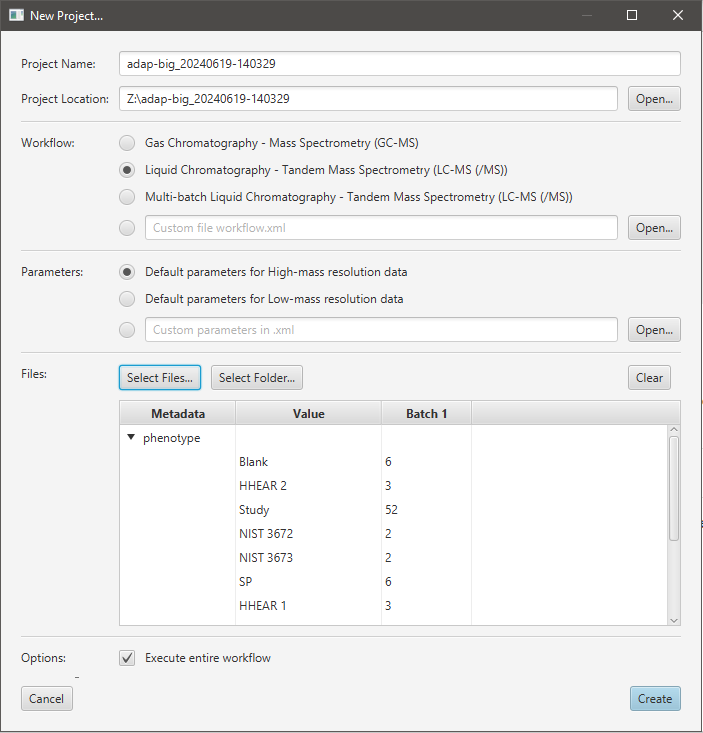Collapse the phenotype tree node
Image resolution: width=703 pixels, height=733 pixels.
point(131,438)
